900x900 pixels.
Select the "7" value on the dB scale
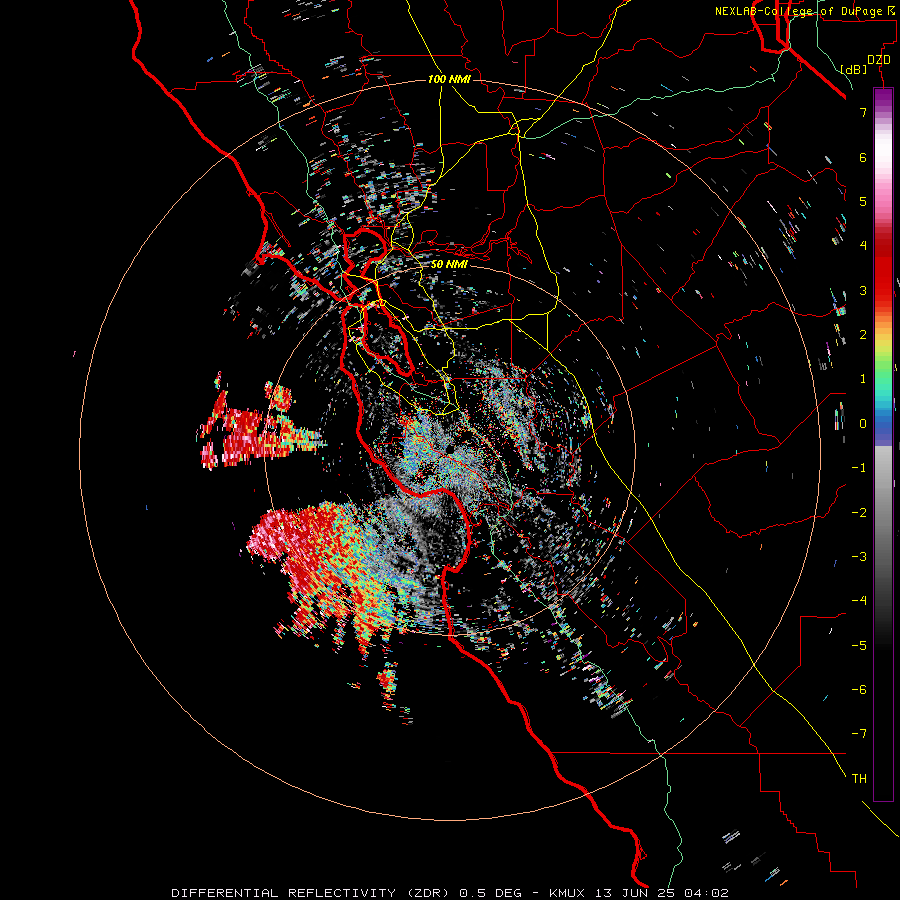click(863, 112)
